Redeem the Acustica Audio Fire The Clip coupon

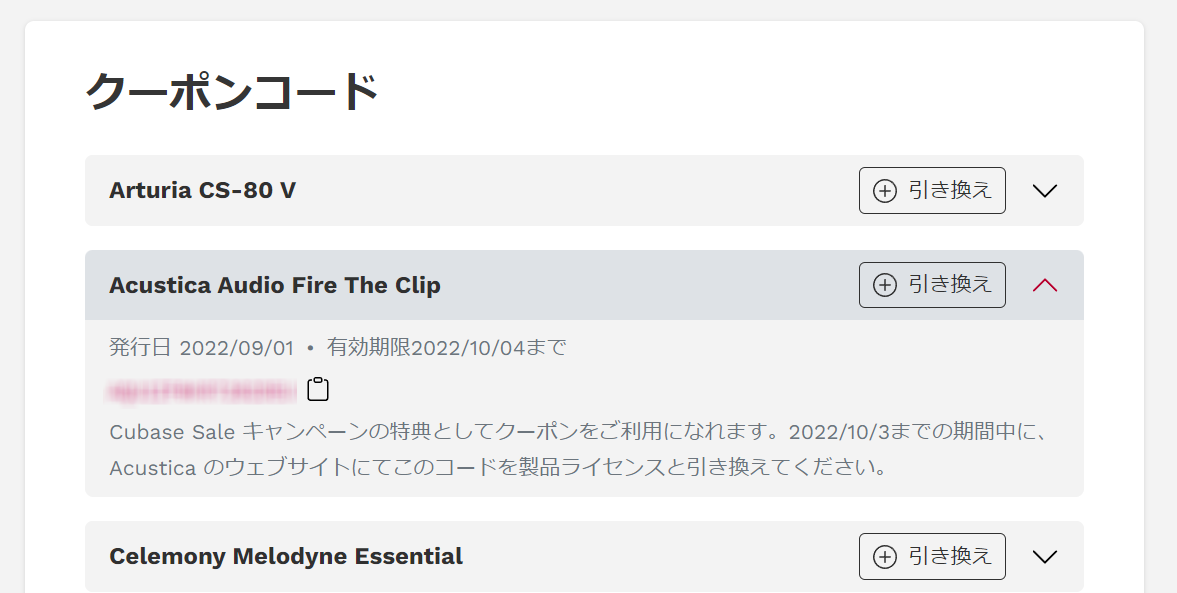(932, 285)
